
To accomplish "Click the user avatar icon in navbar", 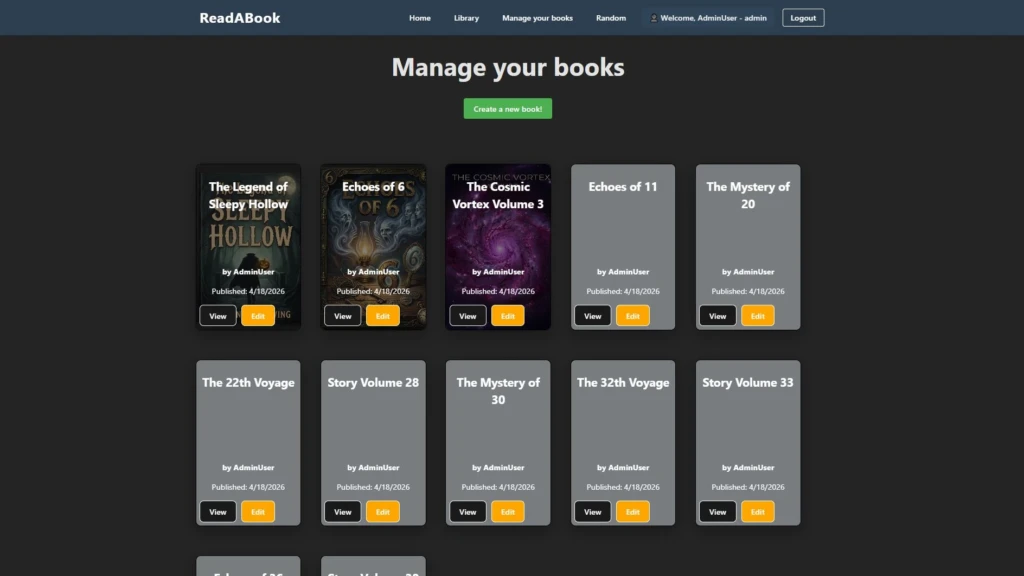I will (x=655, y=17).
